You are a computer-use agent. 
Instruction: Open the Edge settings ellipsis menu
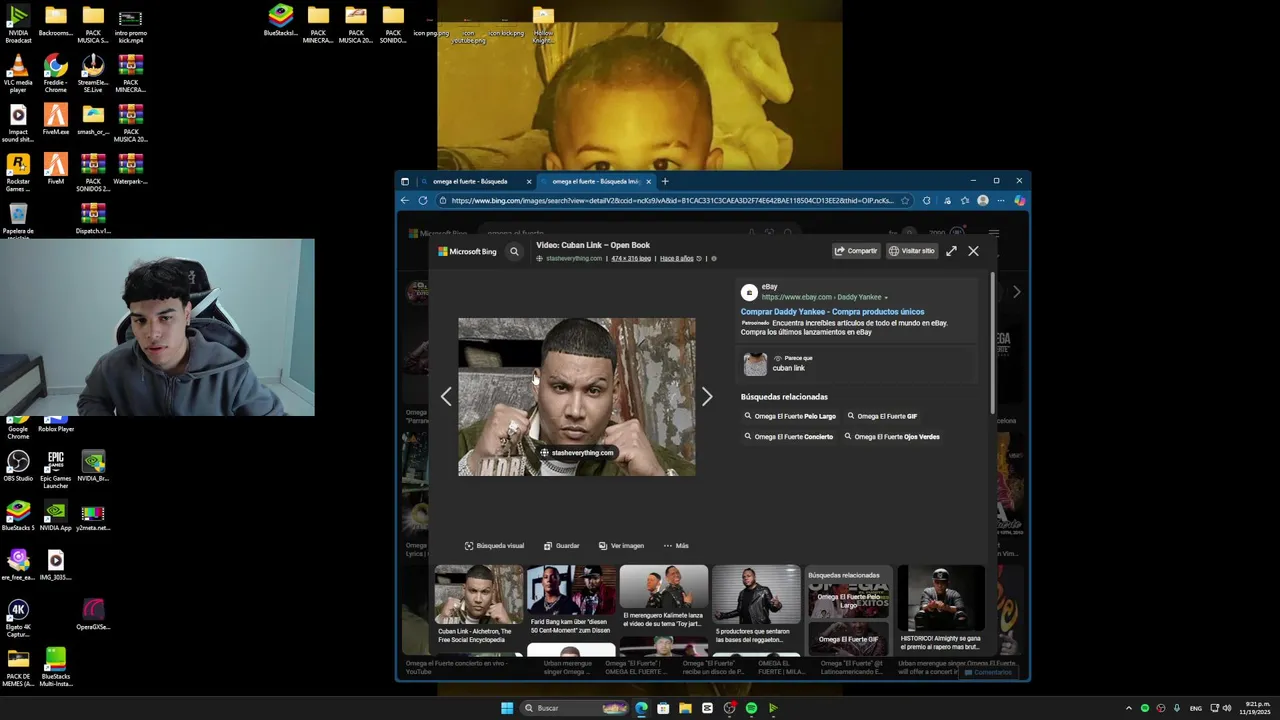(1001, 200)
